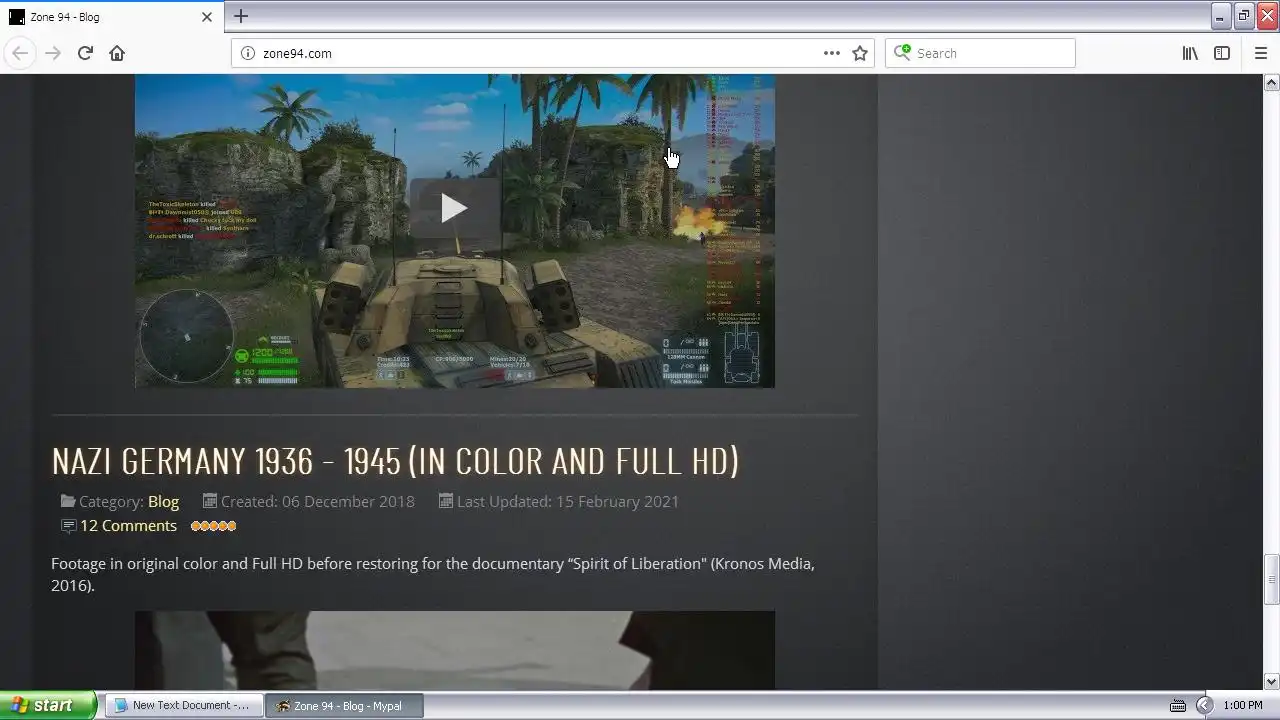Open the Windows start menu

[x=48, y=705]
